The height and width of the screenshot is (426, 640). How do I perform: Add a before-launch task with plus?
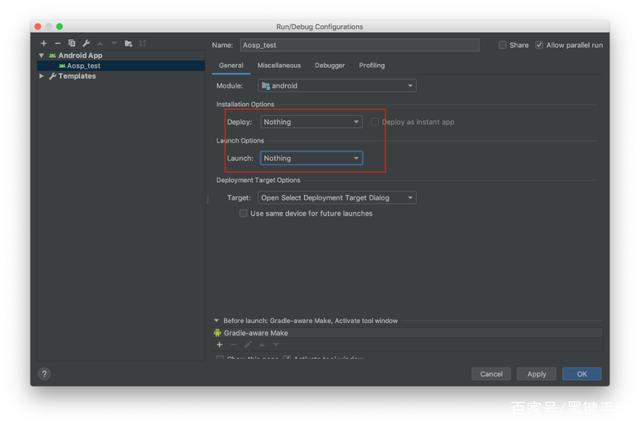tap(220, 345)
